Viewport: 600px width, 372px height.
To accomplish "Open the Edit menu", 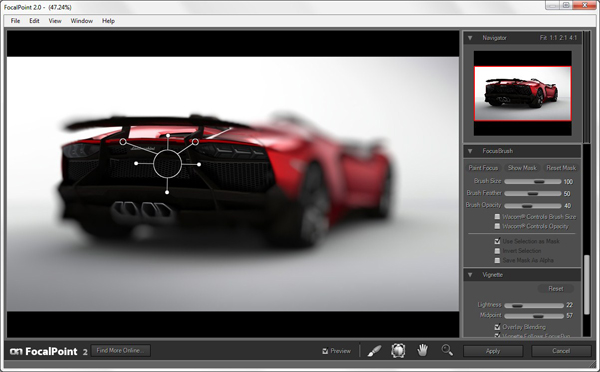I will coord(34,21).
